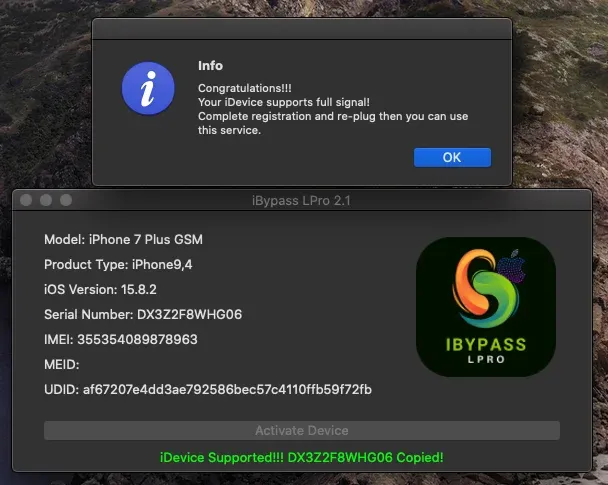This screenshot has height=485, width=608.
Task: Click green 'iDevice Supported!!!' status message
Action: pyautogui.click(x=302, y=457)
